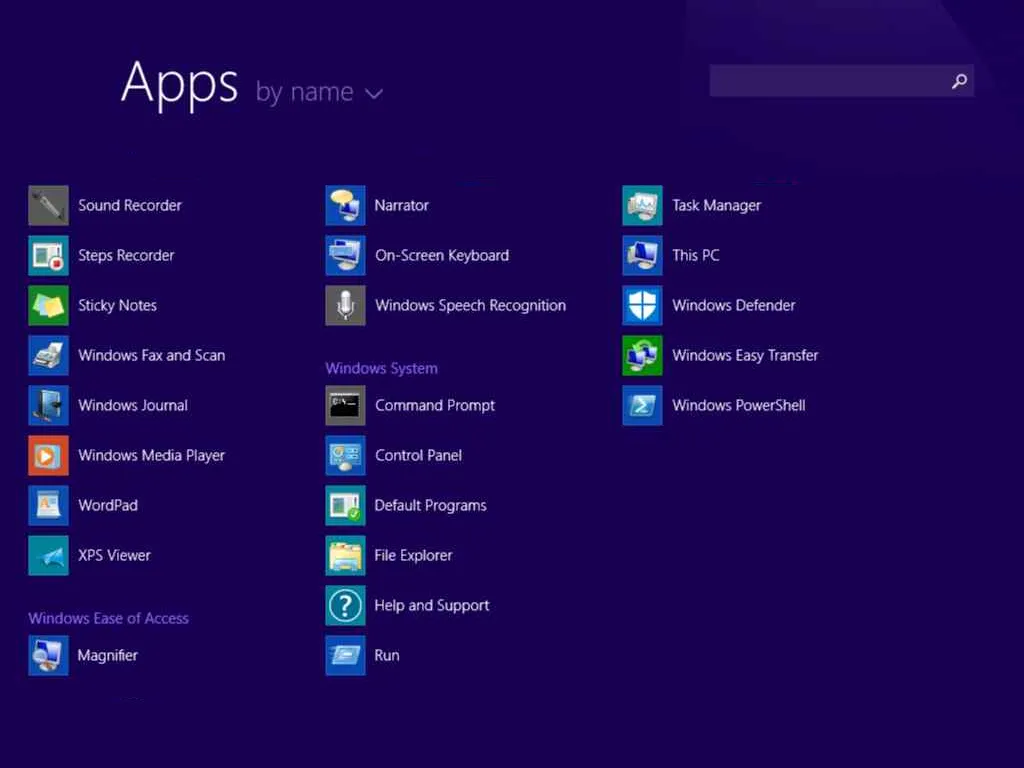The image size is (1024, 768).
Task: Open the Sound Recorder microphone icon
Action: tap(48, 205)
